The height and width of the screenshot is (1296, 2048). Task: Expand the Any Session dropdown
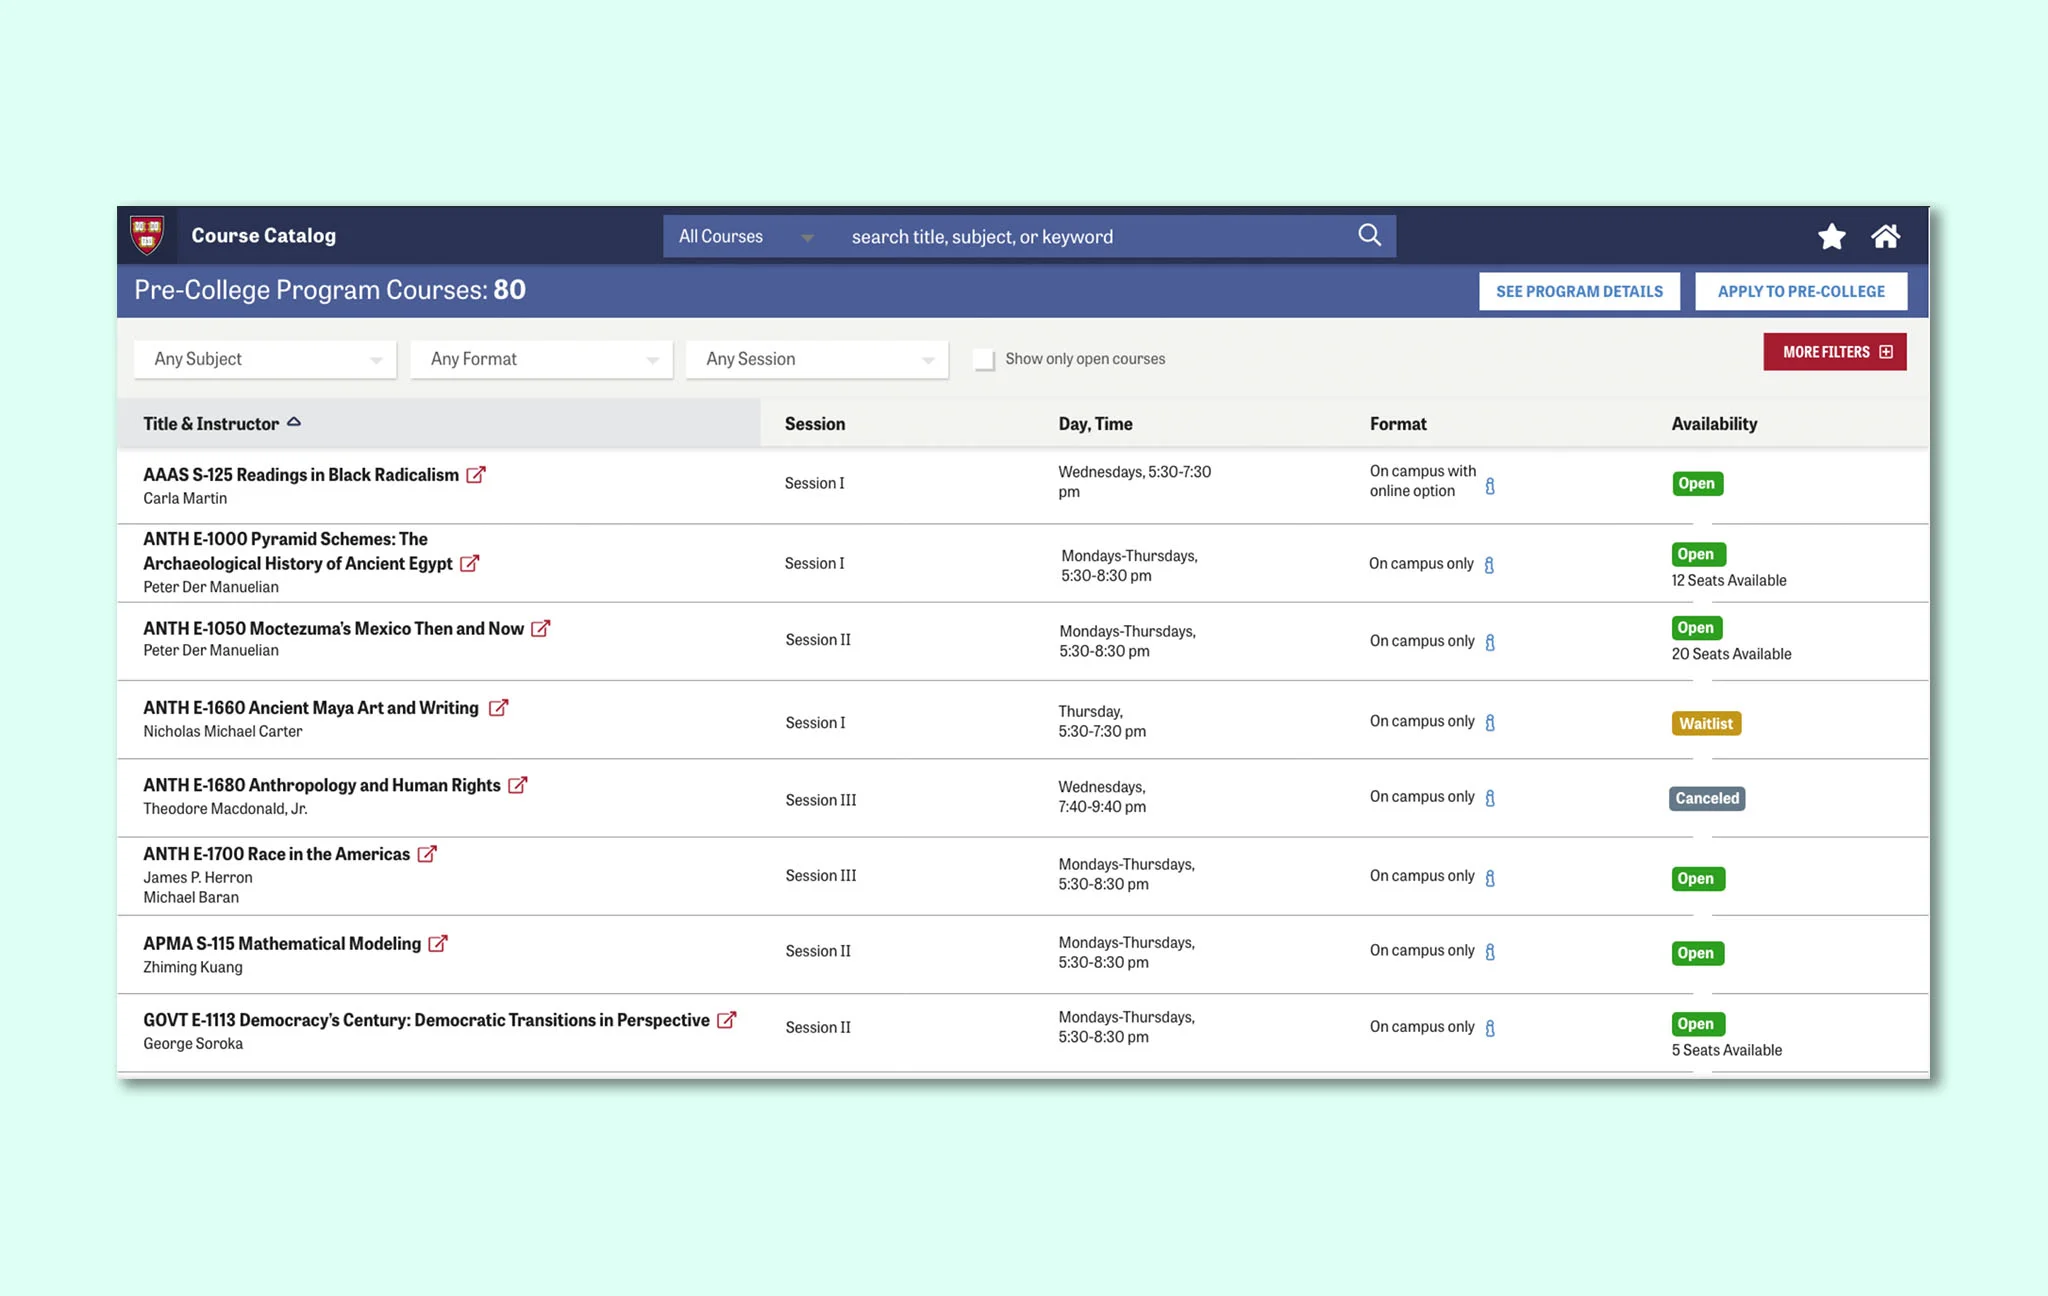pyautogui.click(x=817, y=359)
